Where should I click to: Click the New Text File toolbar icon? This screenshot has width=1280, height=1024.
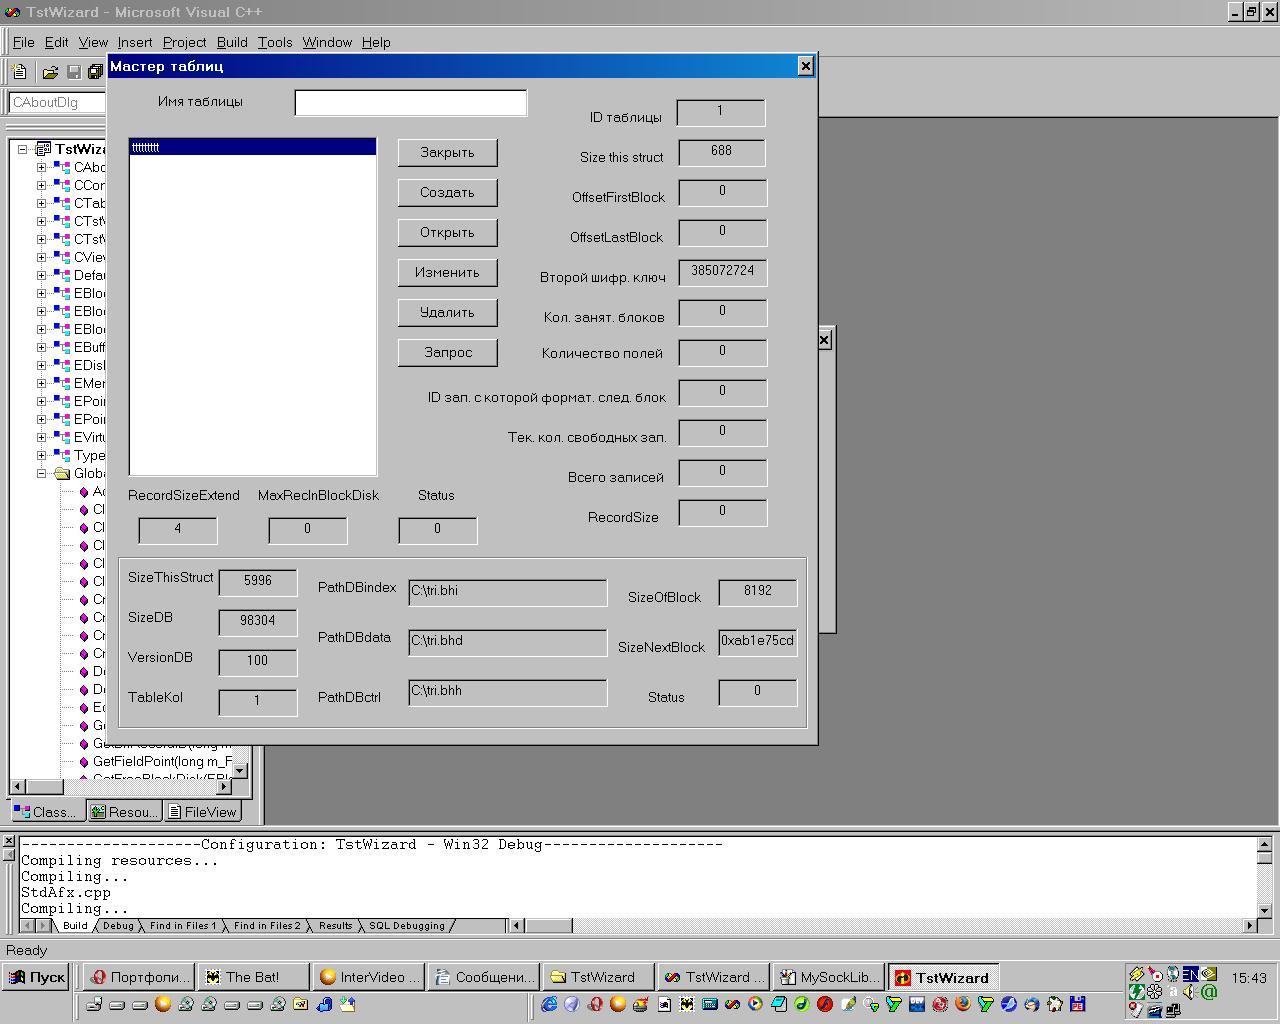pyautogui.click(x=19, y=72)
